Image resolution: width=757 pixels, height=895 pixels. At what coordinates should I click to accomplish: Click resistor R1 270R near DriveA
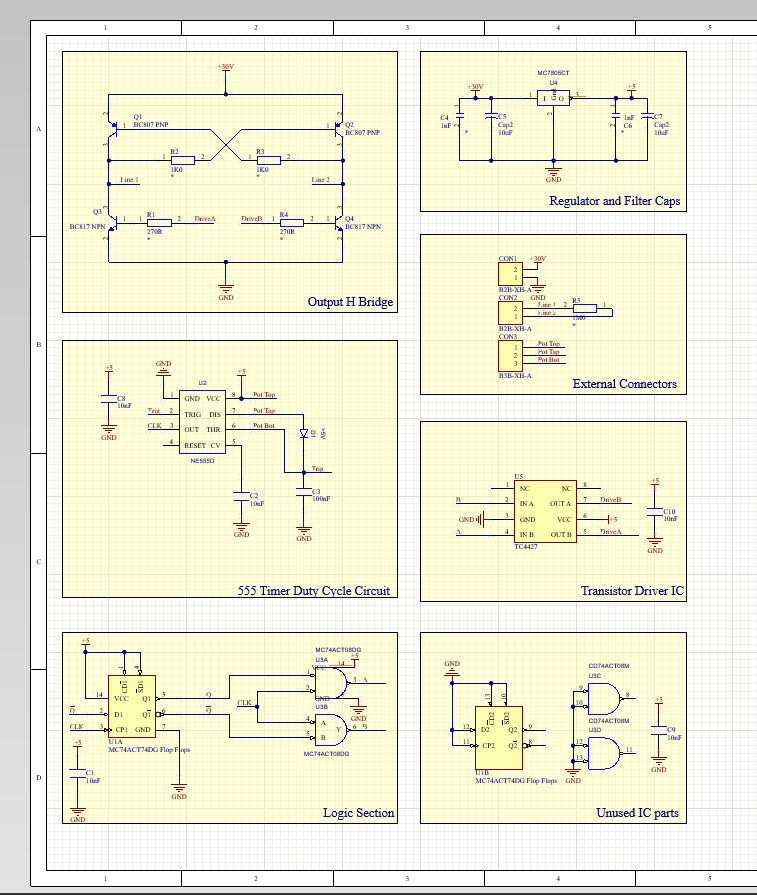159,222
